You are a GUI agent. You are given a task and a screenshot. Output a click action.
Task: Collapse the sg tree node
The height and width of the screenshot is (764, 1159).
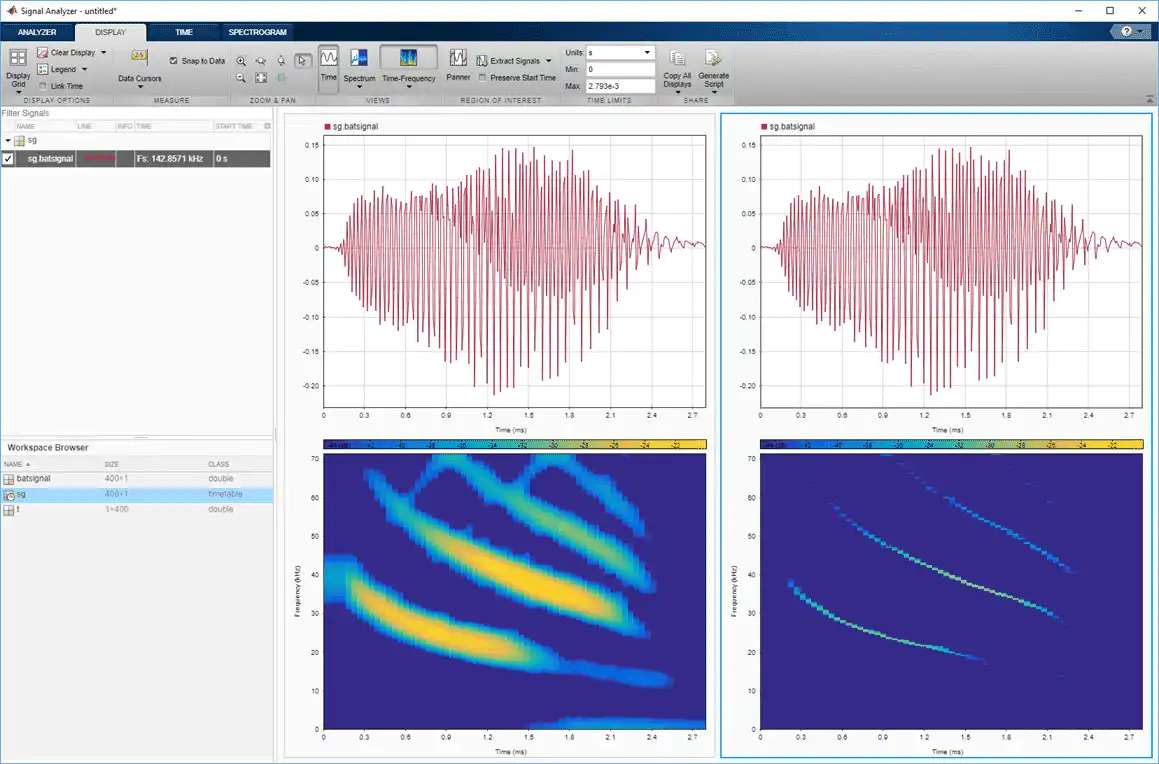click(8, 140)
